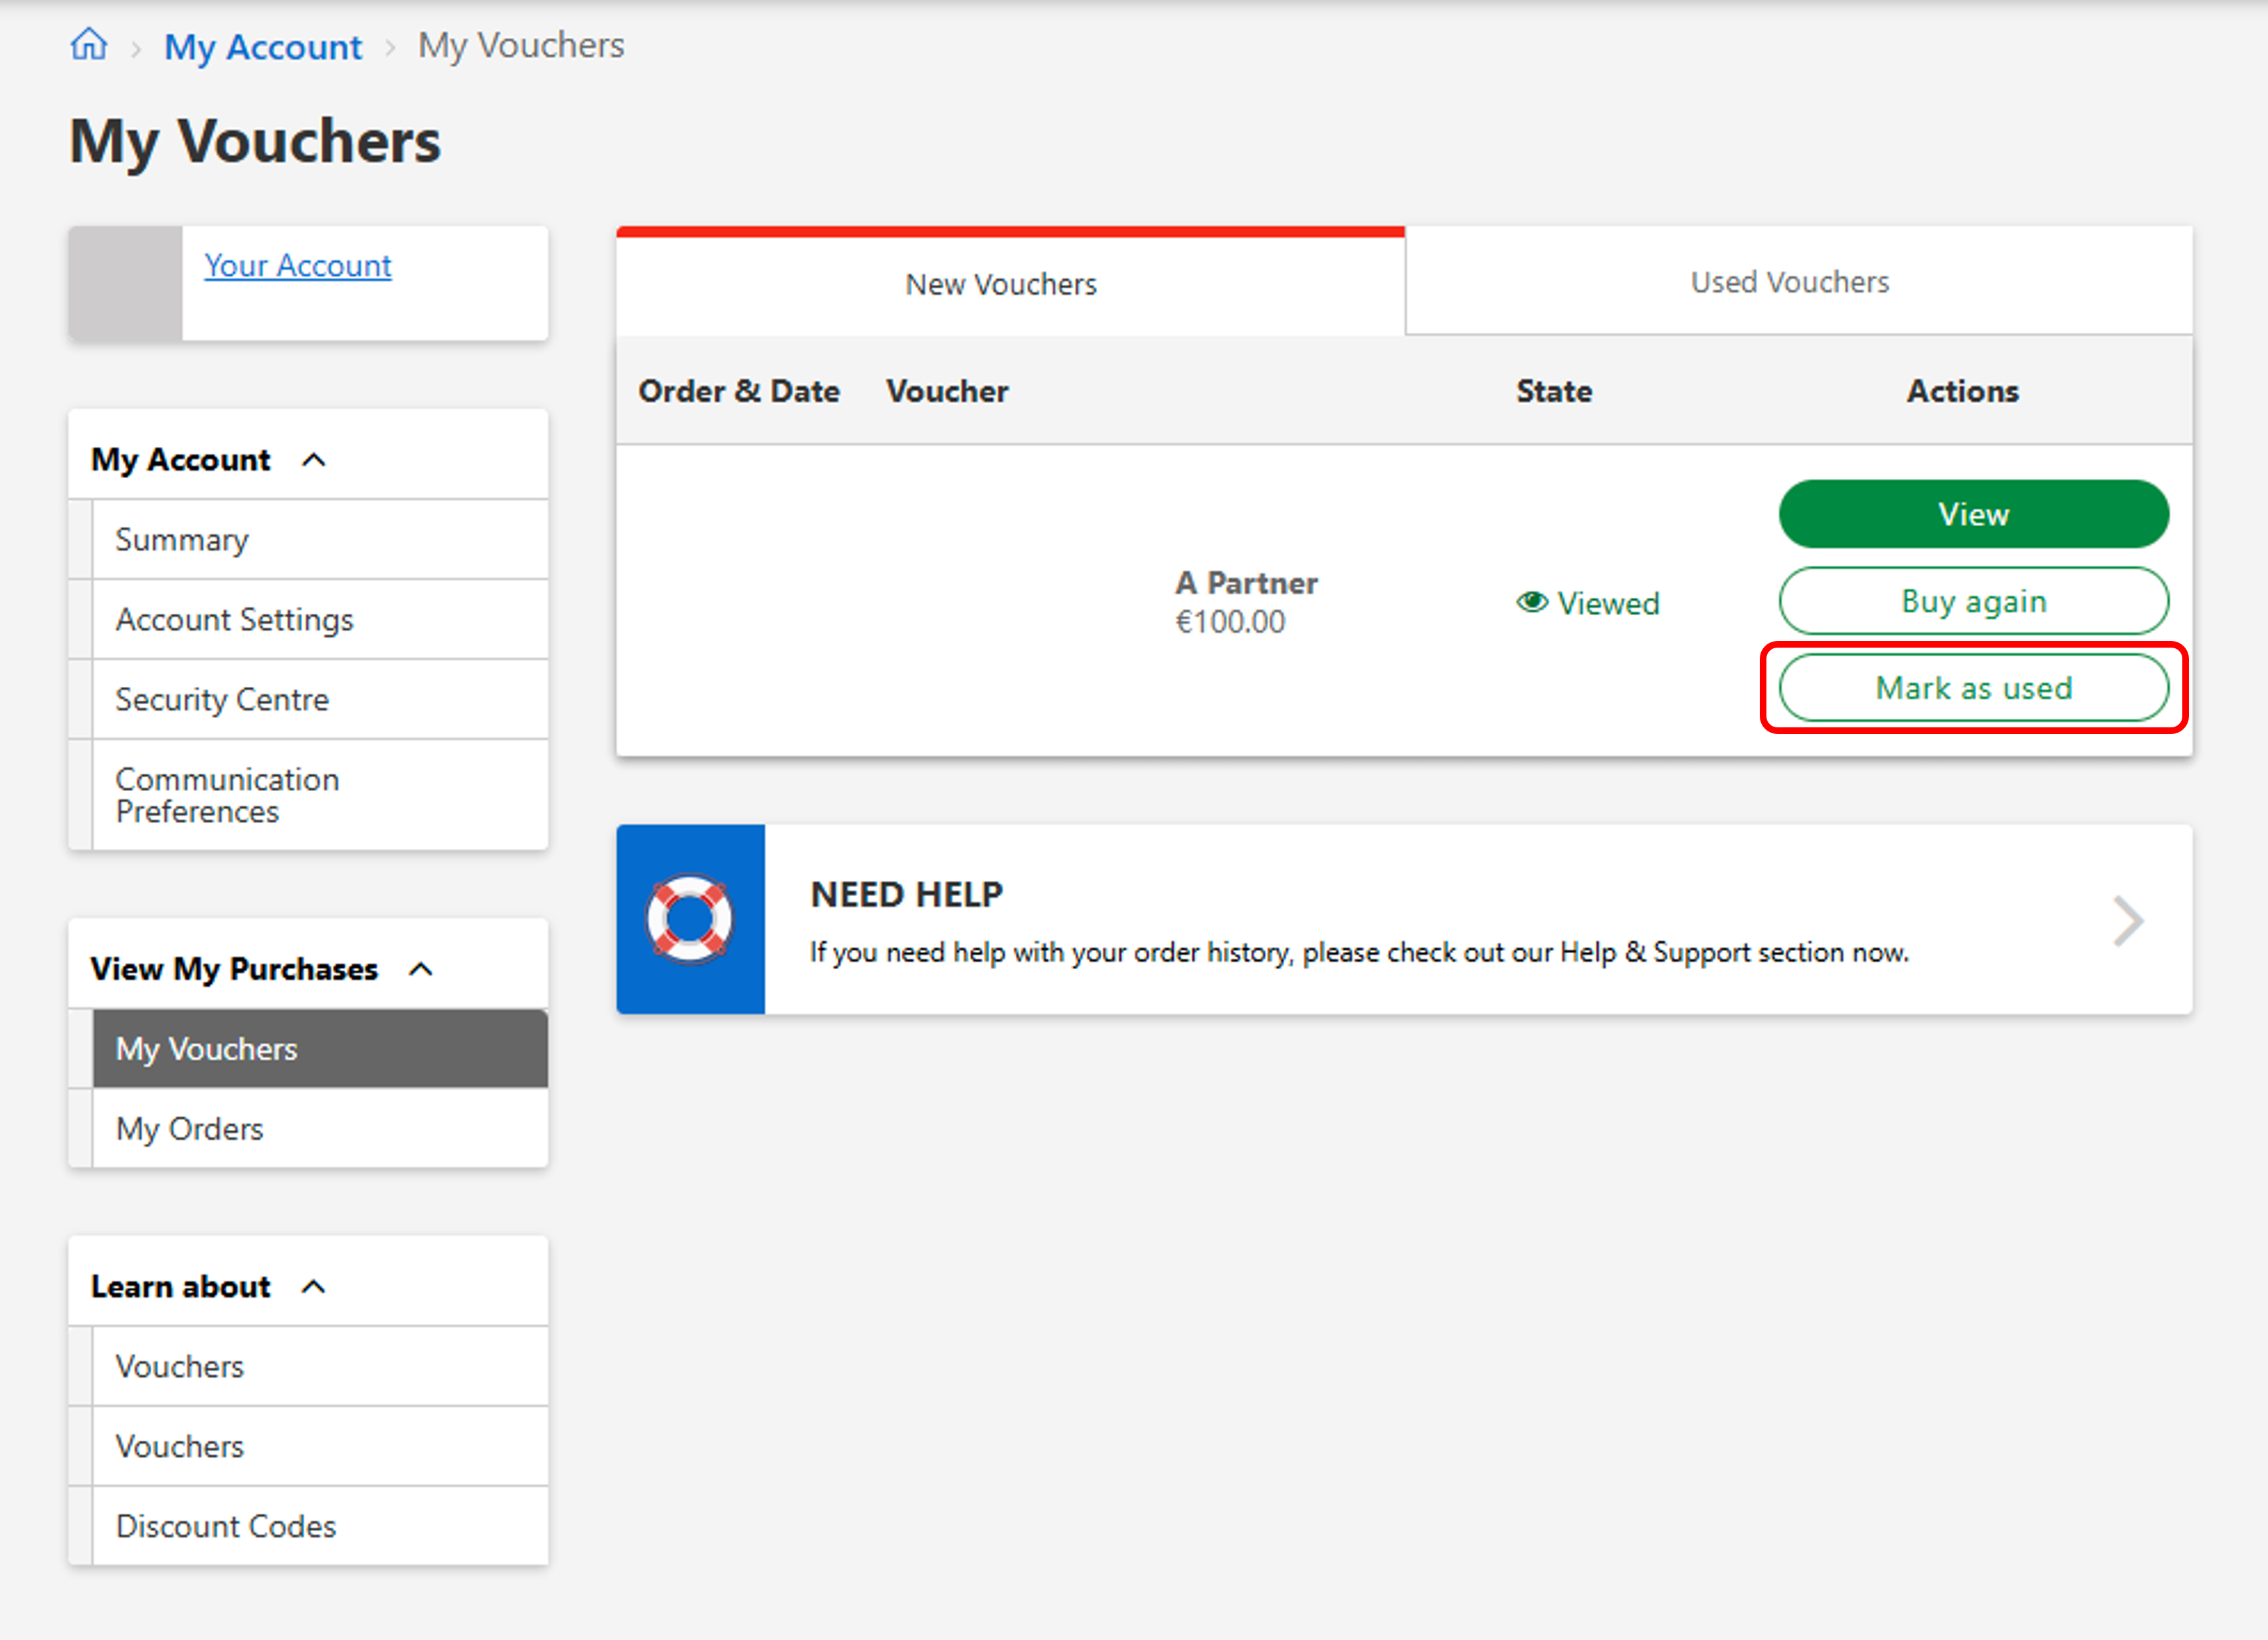Click the State column header
The height and width of the screenshot is (1640, 2268).
[1554, 391]
